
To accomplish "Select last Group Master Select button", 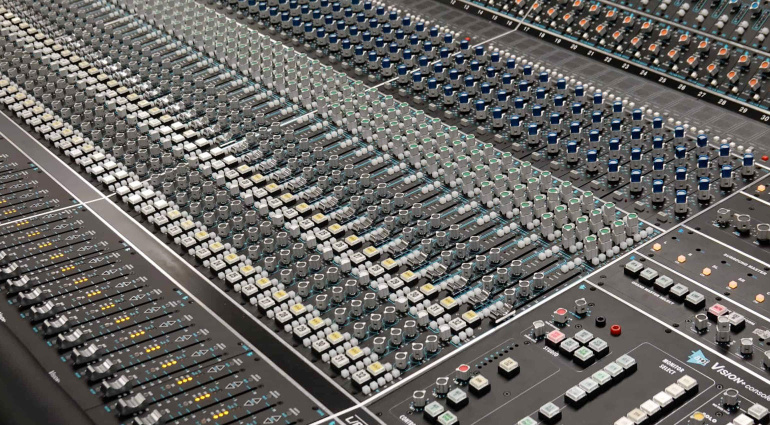I will tap(695, 300).
